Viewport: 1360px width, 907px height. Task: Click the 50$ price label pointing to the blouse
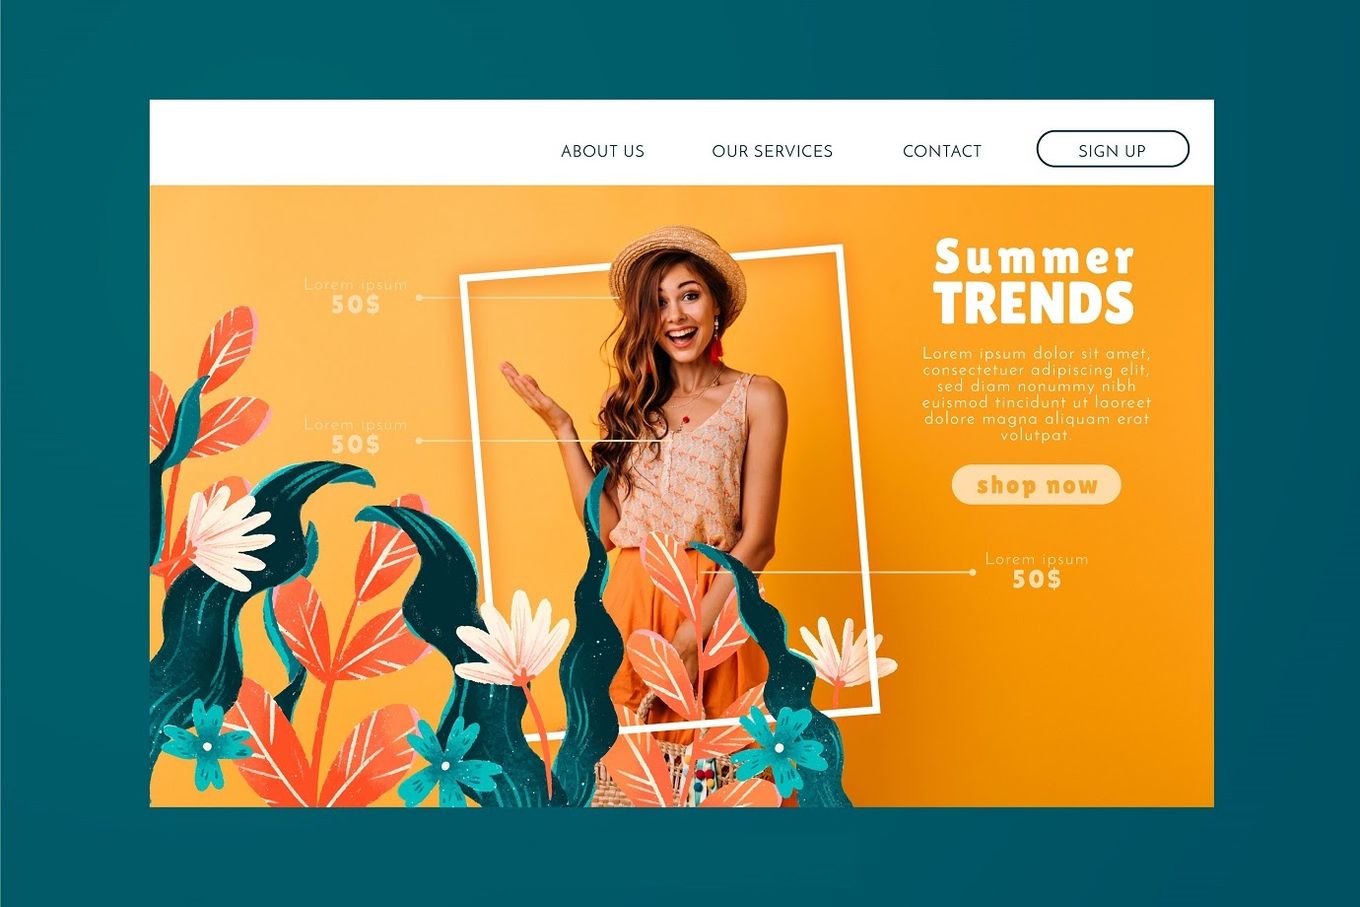(356, 444)
